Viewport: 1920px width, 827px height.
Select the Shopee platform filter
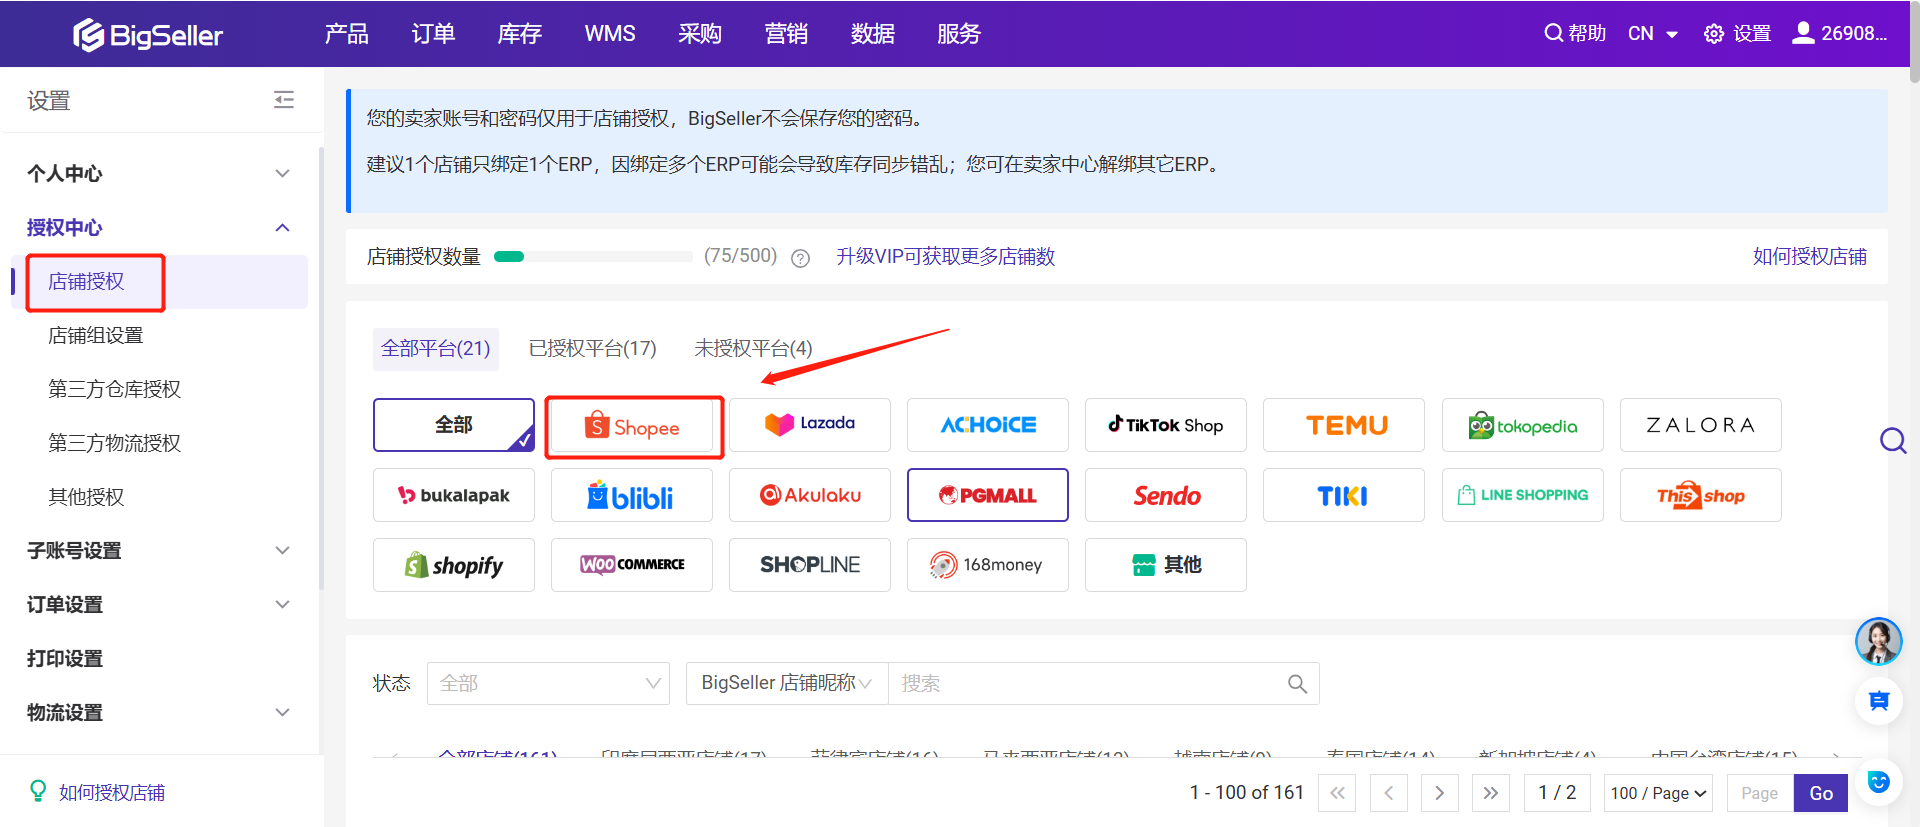click(633, 427)
